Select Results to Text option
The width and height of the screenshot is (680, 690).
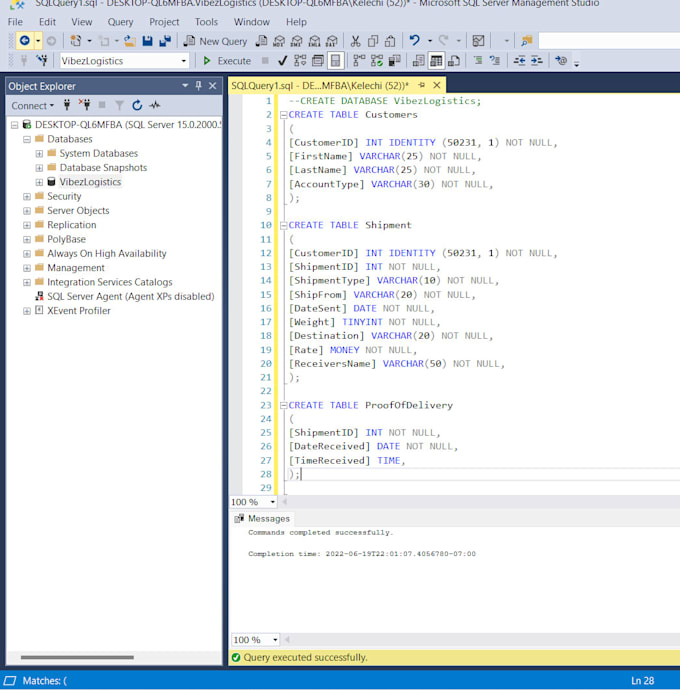419,60
